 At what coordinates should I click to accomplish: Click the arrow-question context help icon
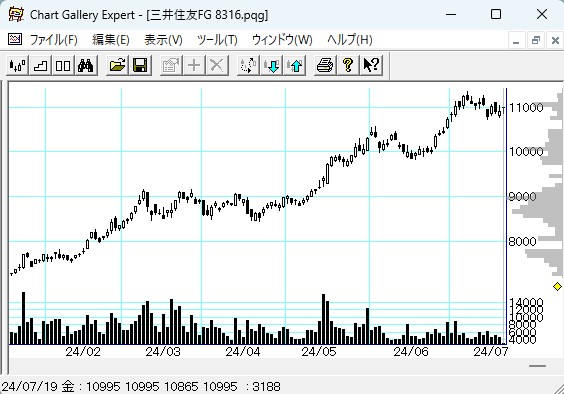pyautogui.click(x=371, y=65)
